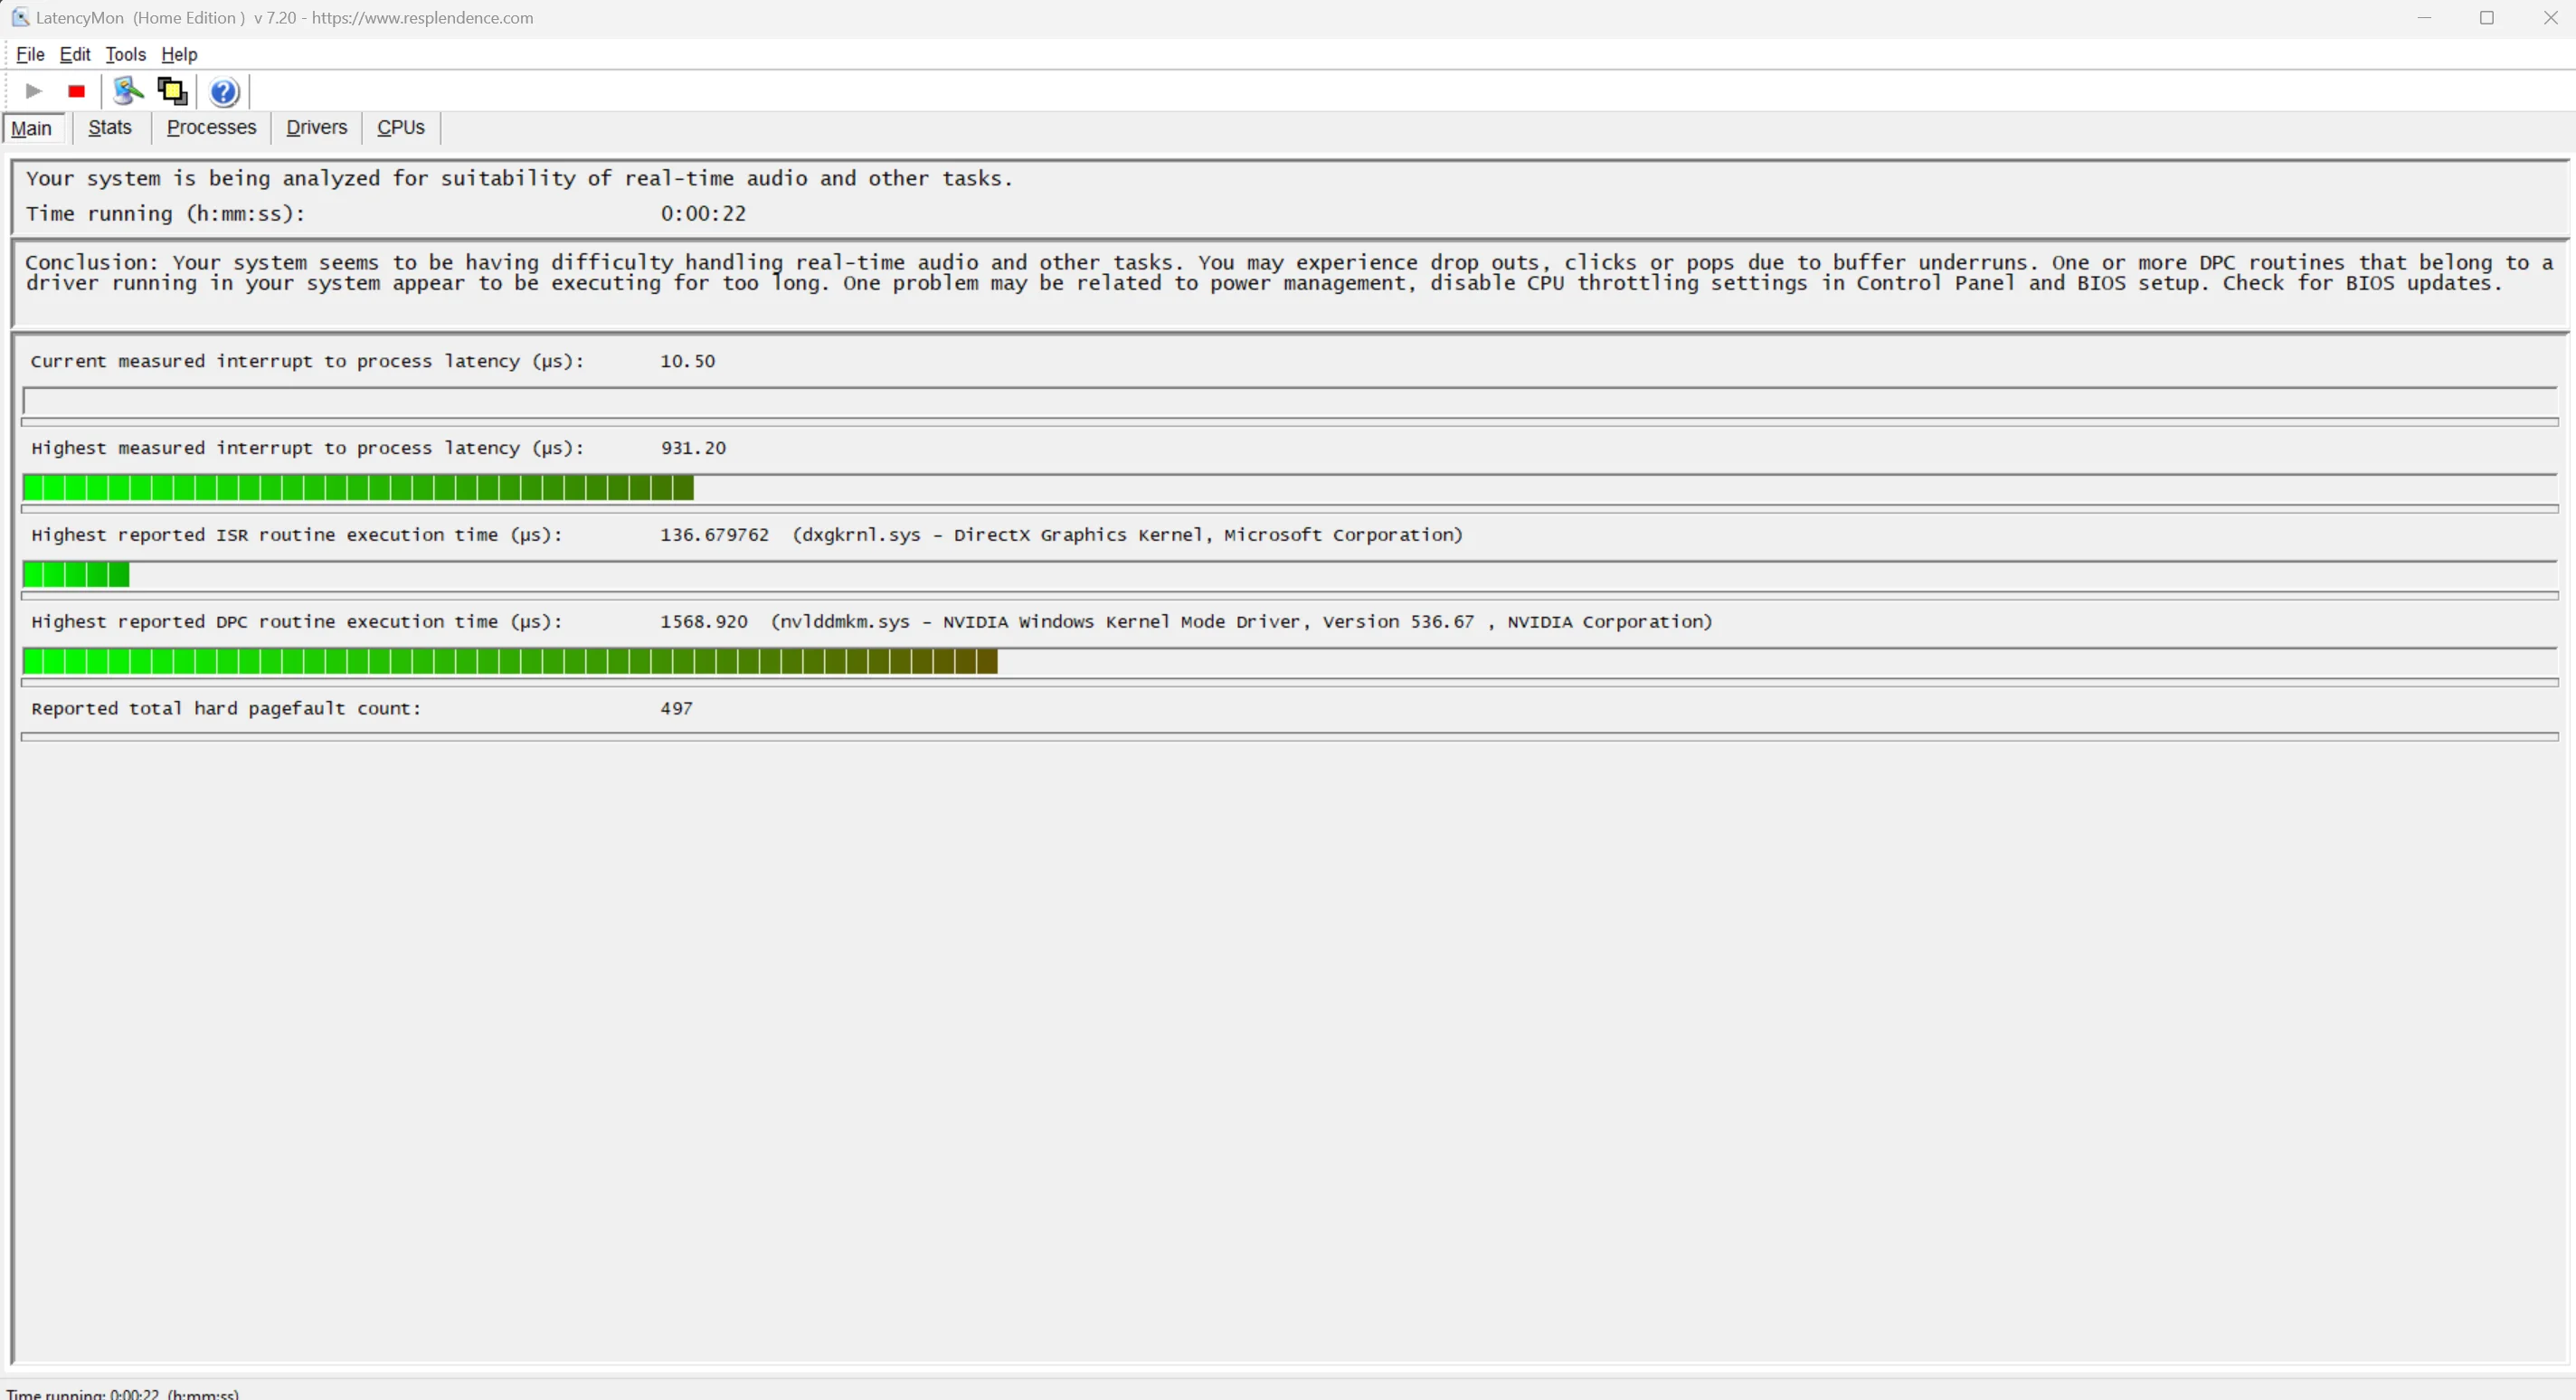Open the options icon showing monitor and pen
The height and width of the screenshot is (1400, 2576).
click(128, 91)
